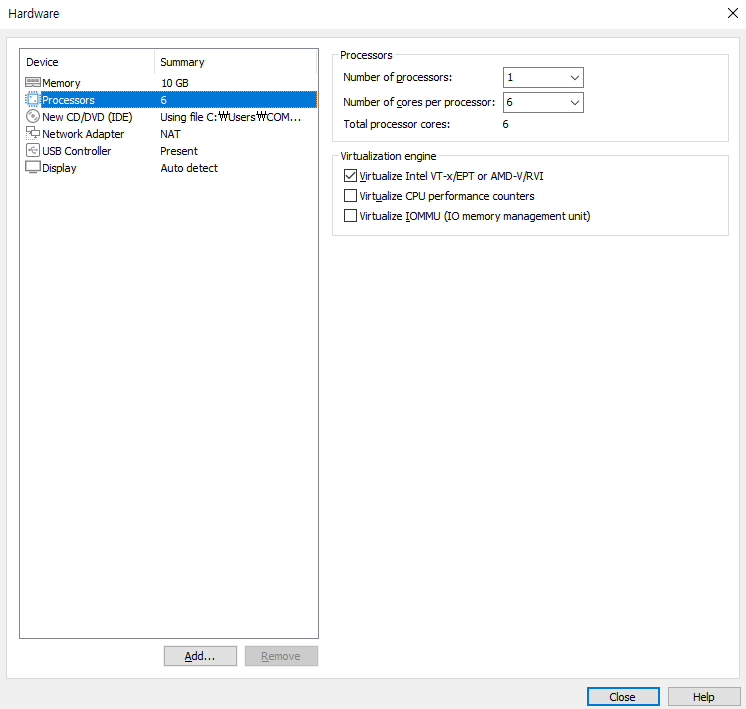Click the Number of cores per processor label
746x709 pixels.
(x=419, y=102)
